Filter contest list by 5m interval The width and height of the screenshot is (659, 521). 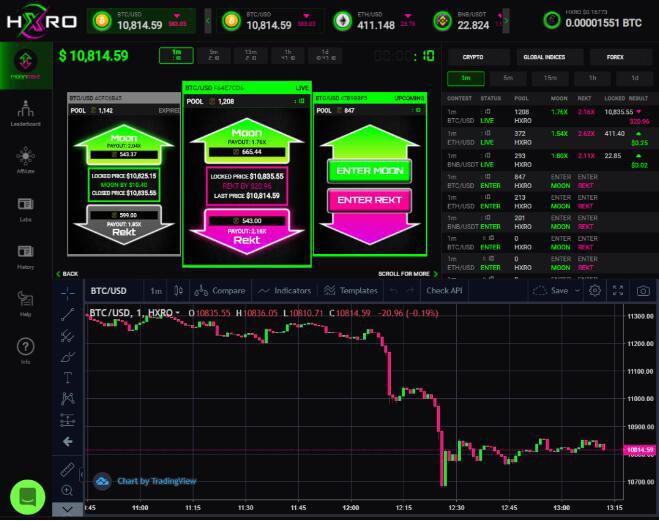pyautogui.click(x=508, y=78)
